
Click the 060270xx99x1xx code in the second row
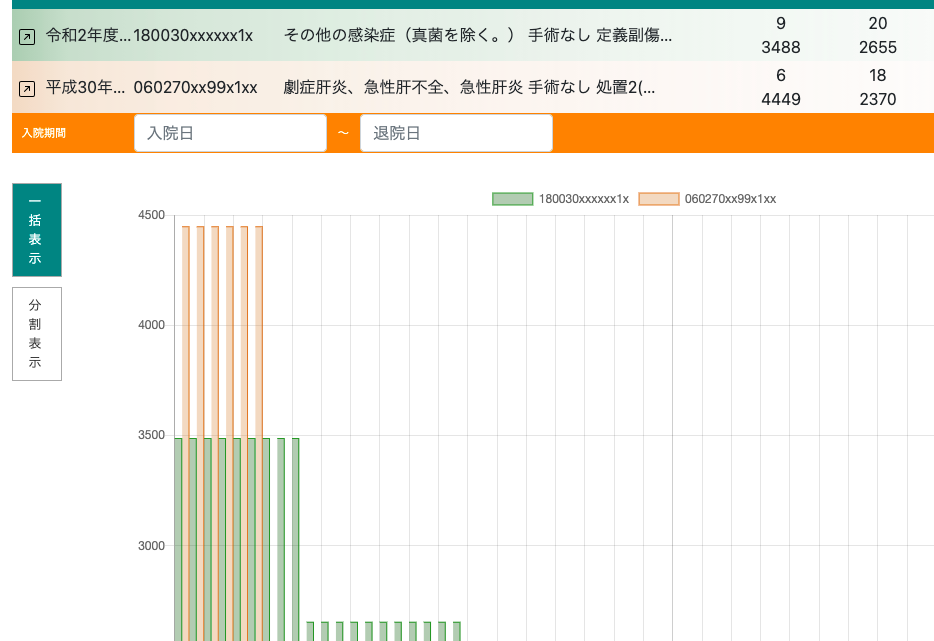[196, 88]
